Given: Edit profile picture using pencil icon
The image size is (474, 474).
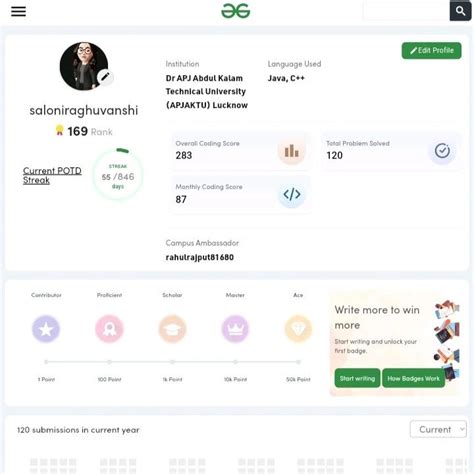Looking at the screenshot, I should pyautogui.click(x=105, y=77).
